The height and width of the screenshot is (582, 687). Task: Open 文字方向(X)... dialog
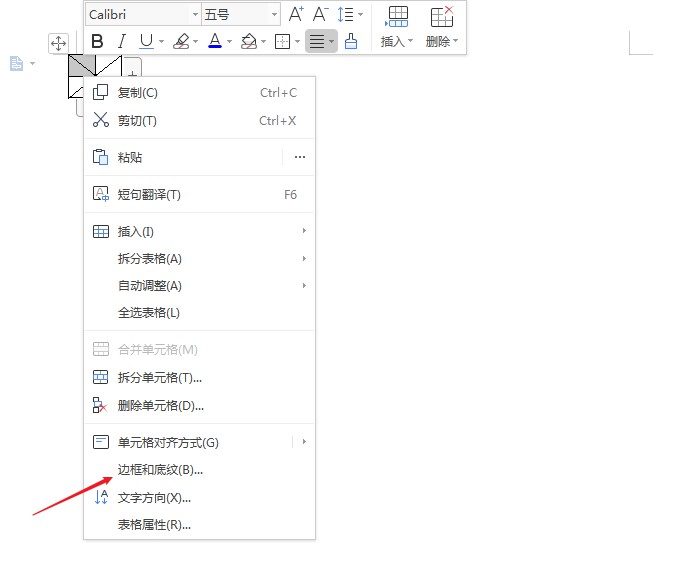click(199, 498)
